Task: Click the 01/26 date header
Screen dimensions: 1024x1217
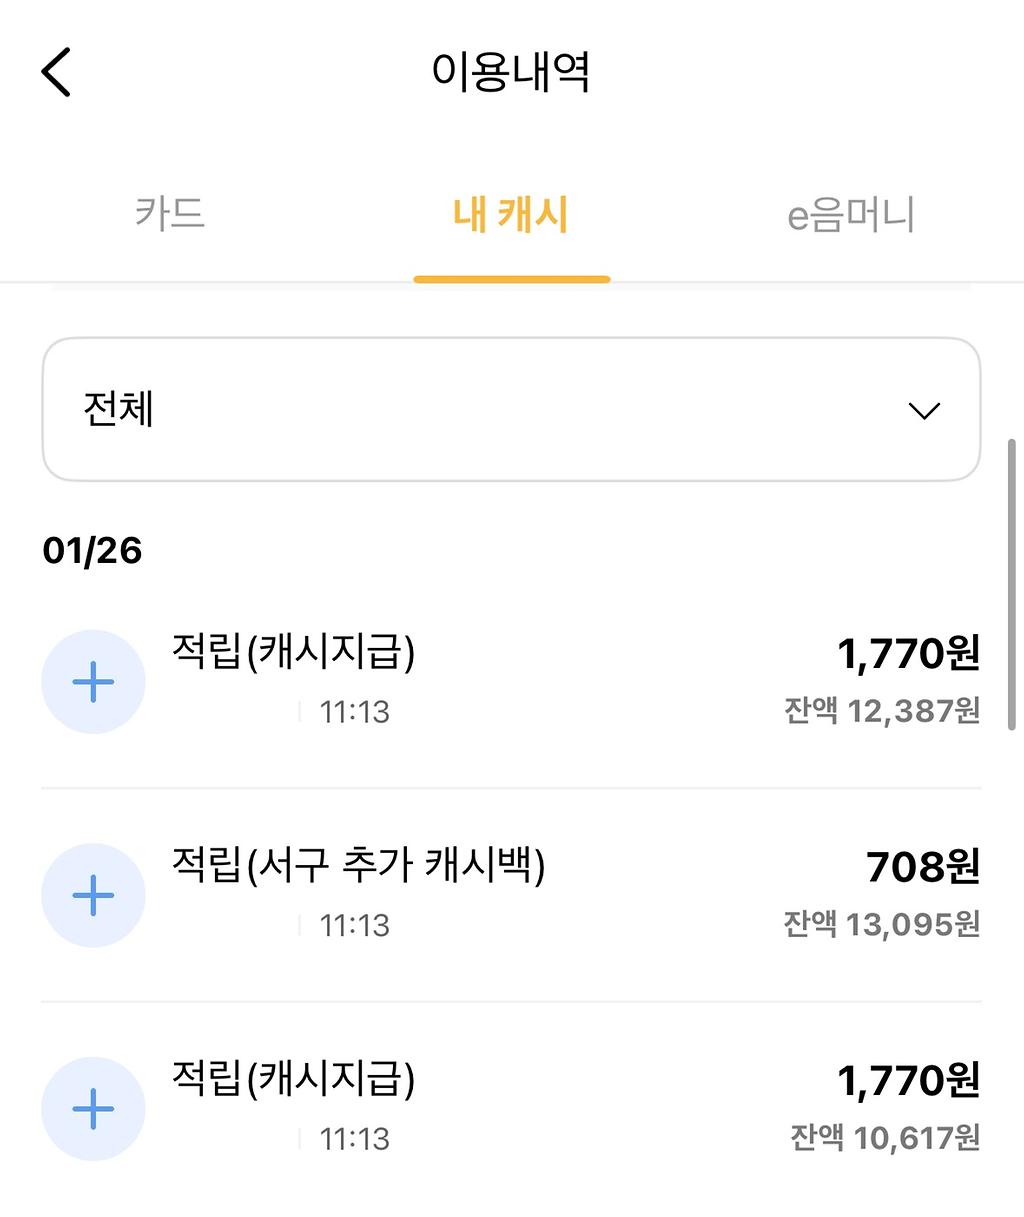Action: pyautogui.click(x=92, y=551)
